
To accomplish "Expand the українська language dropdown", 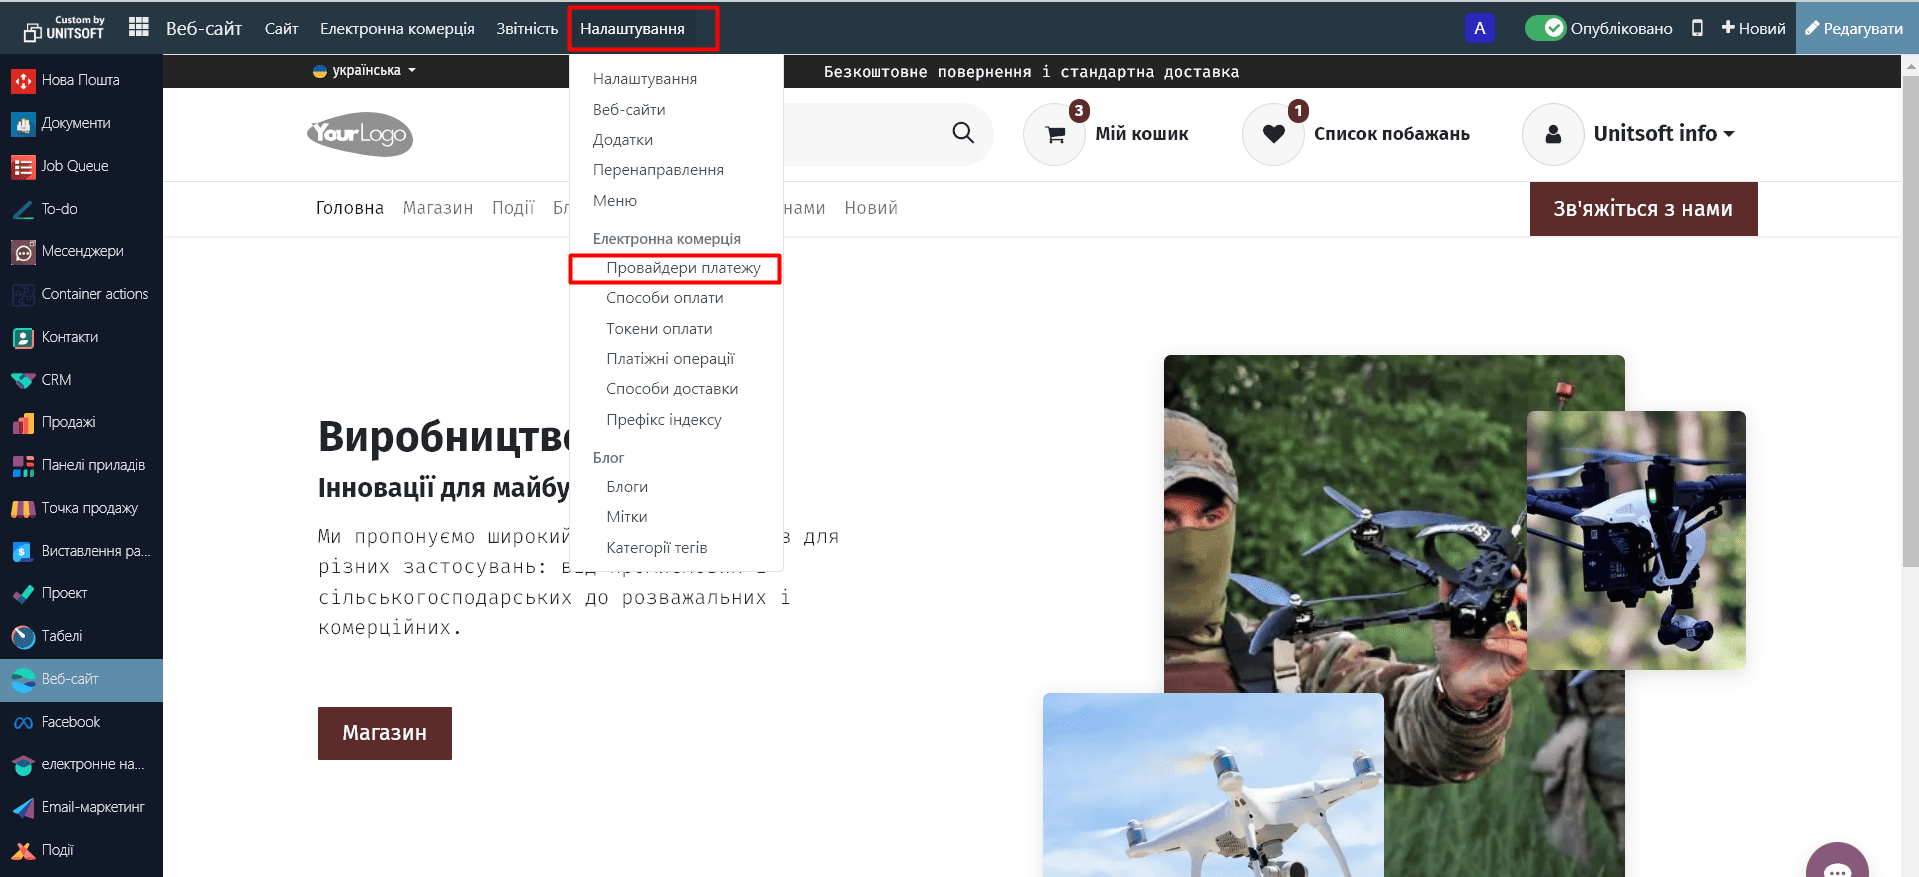I will pos(365,71).
